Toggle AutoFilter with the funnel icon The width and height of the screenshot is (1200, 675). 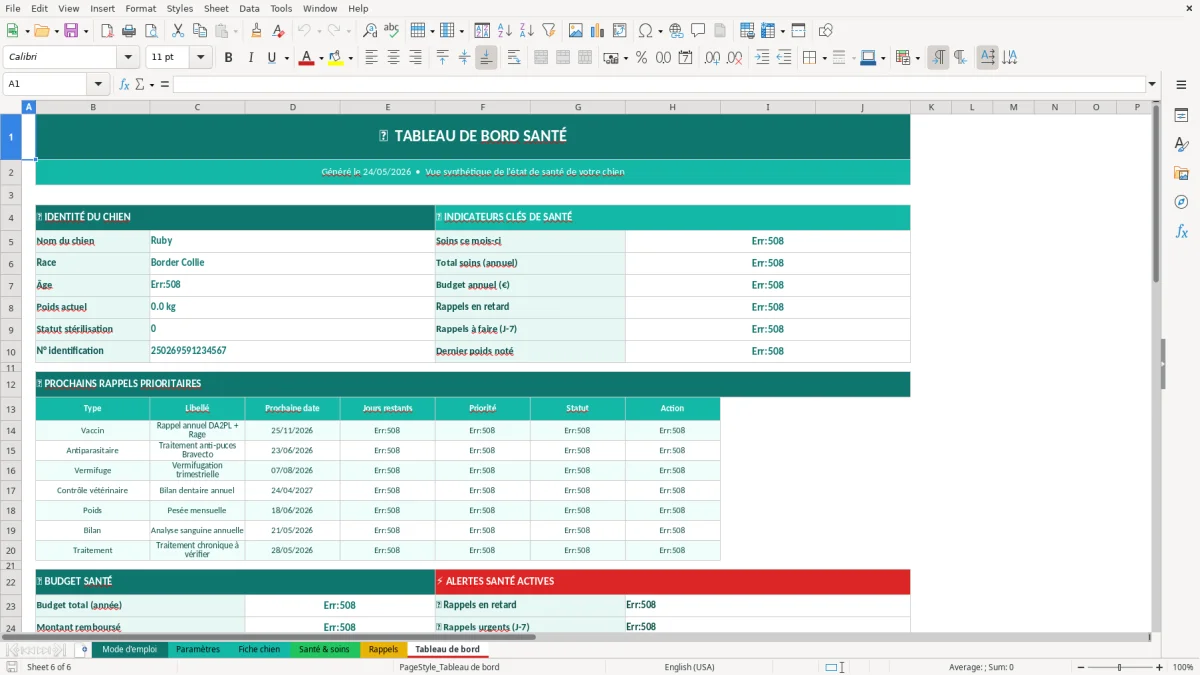pos(549,31)
